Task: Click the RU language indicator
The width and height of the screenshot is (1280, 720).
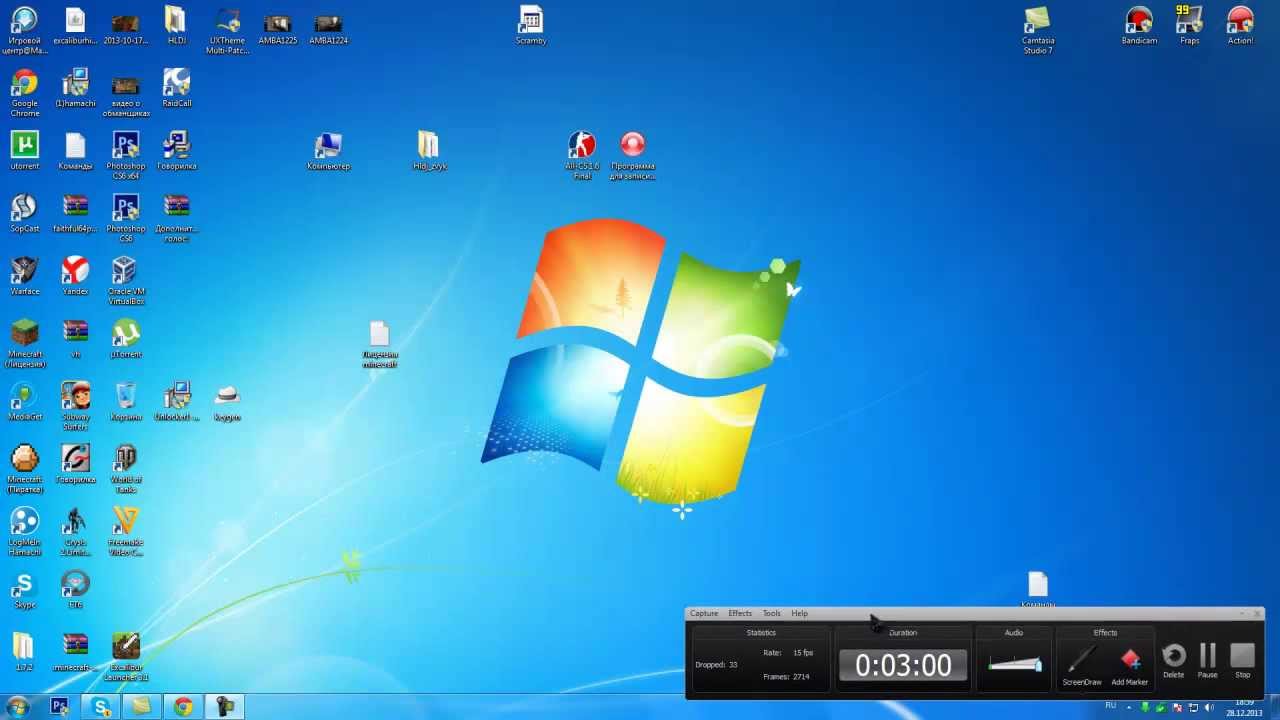Action: tap(1110, 706)
